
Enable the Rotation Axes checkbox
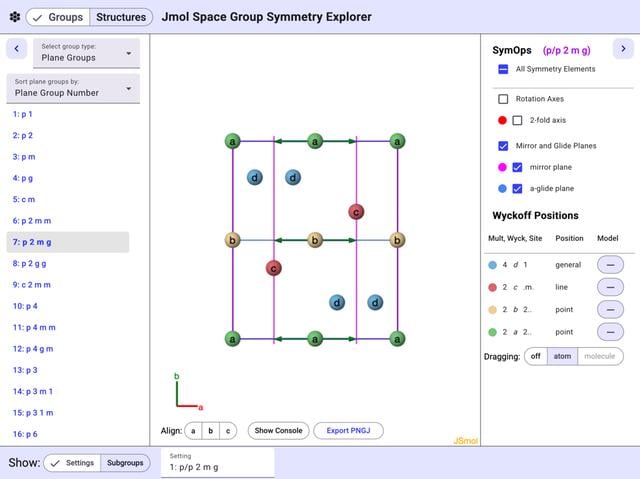point(503,99)
